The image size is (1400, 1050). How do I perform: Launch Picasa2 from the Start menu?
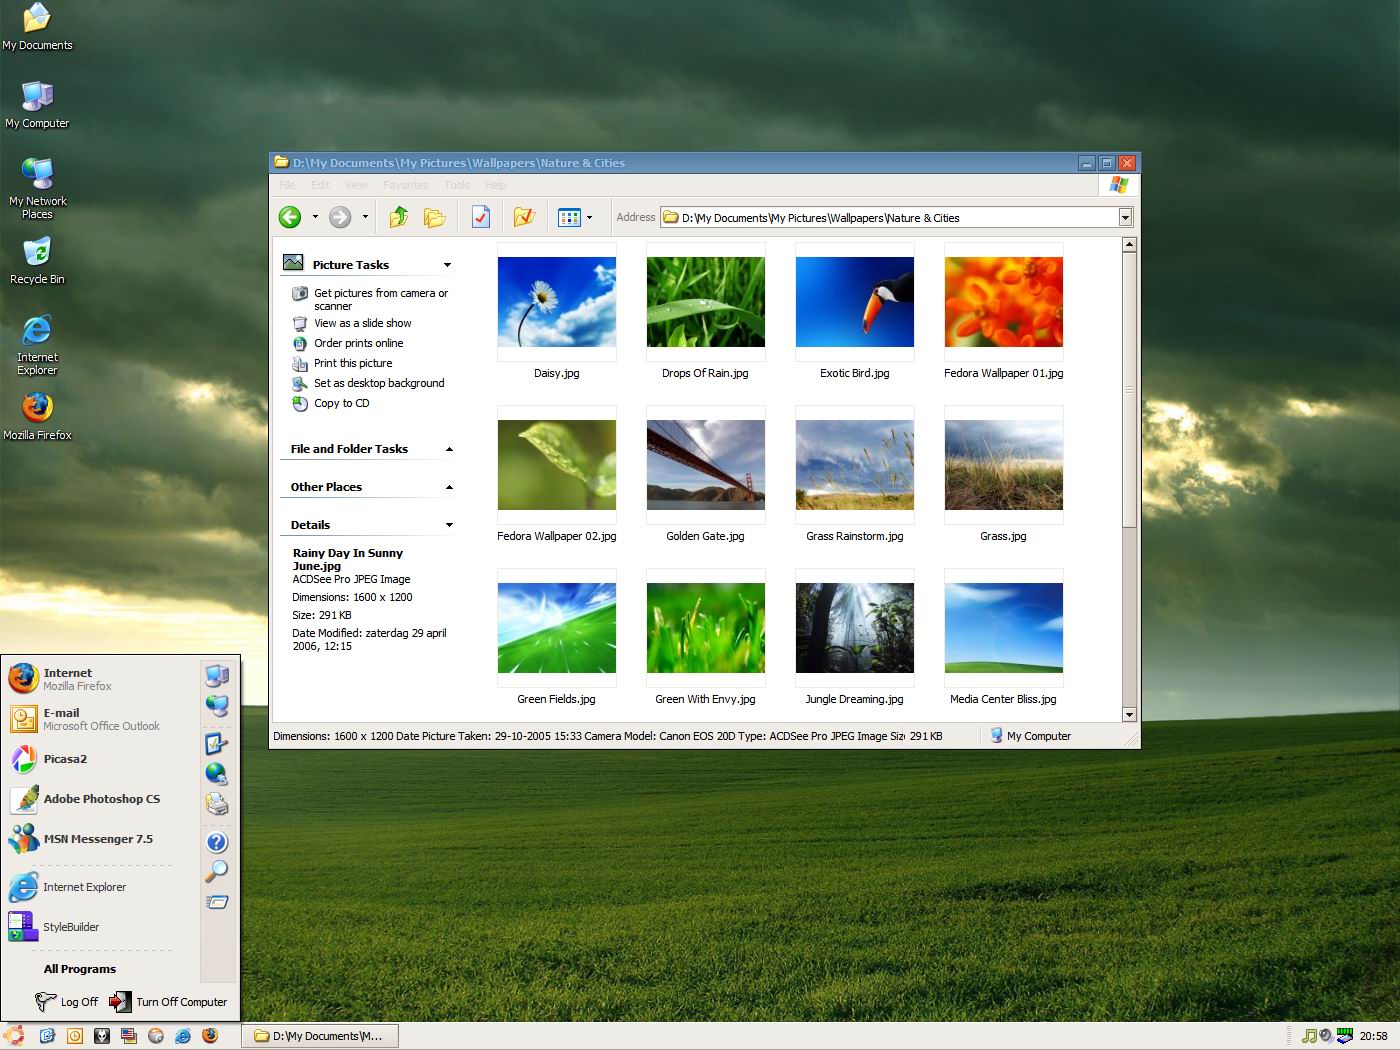(65, 759)
